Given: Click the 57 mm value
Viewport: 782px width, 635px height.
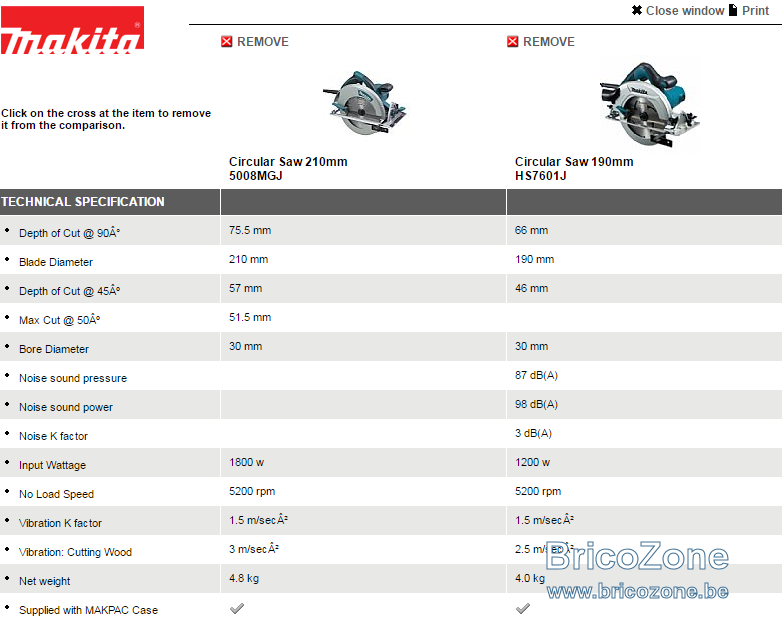Looking at the screenshot, I should tap(245, 288).
